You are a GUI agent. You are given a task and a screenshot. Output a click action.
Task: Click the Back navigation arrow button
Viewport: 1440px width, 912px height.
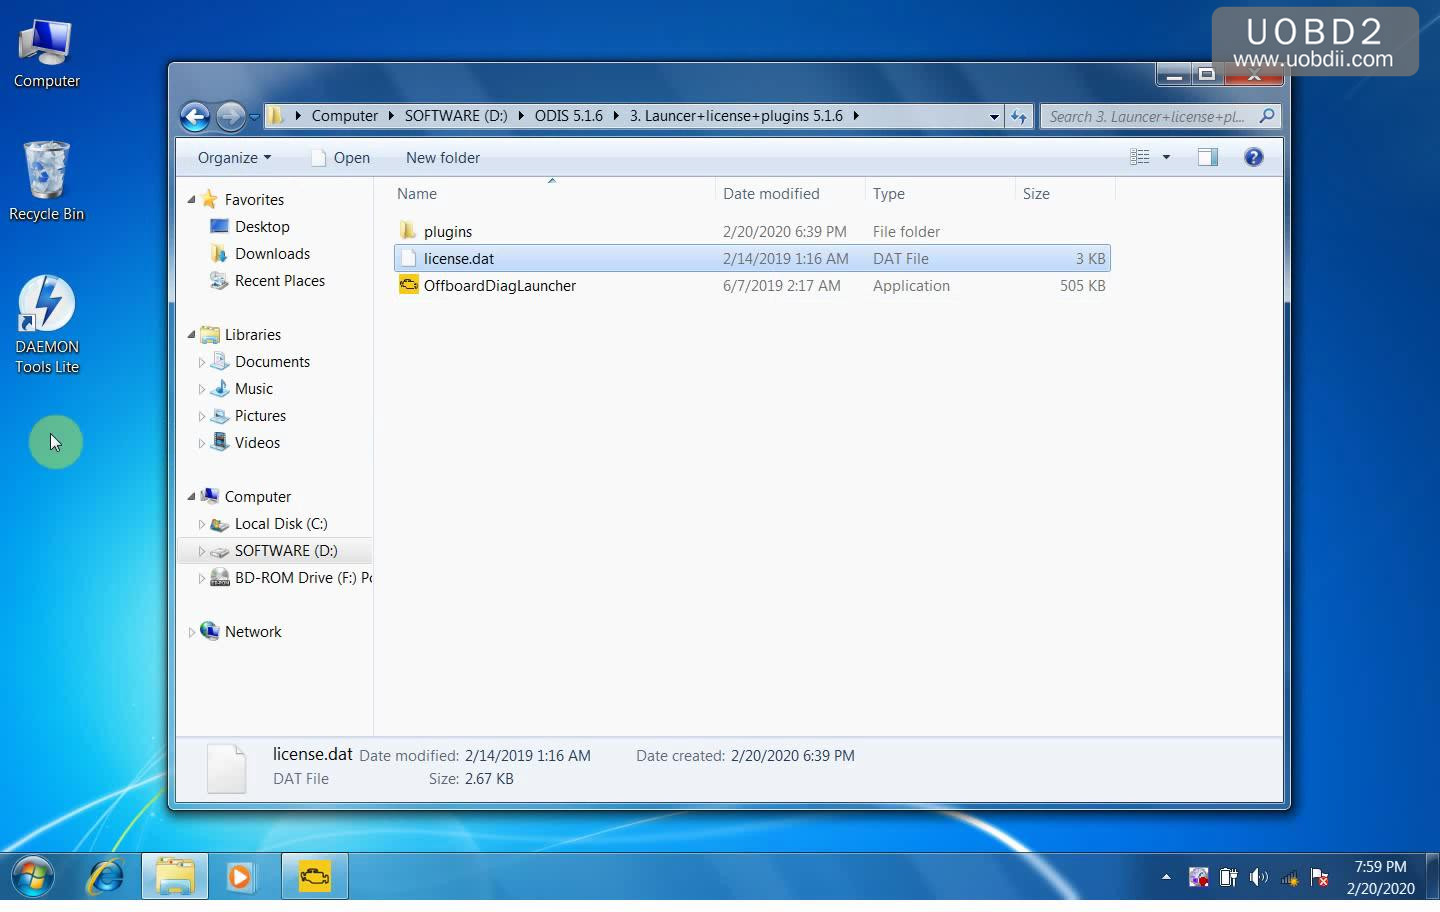coord(195,117)
